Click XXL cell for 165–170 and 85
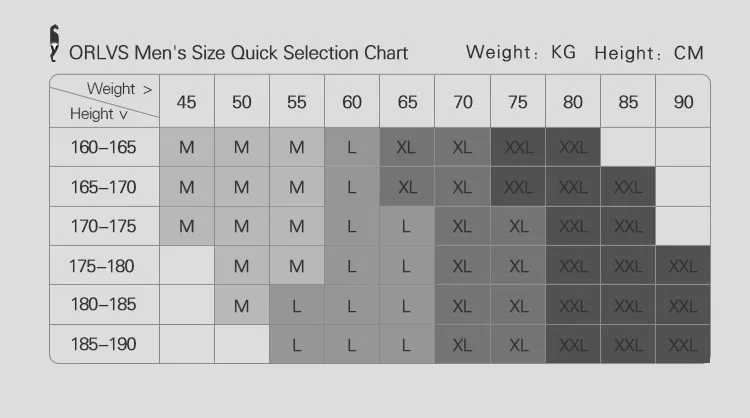 click(628, 187)
